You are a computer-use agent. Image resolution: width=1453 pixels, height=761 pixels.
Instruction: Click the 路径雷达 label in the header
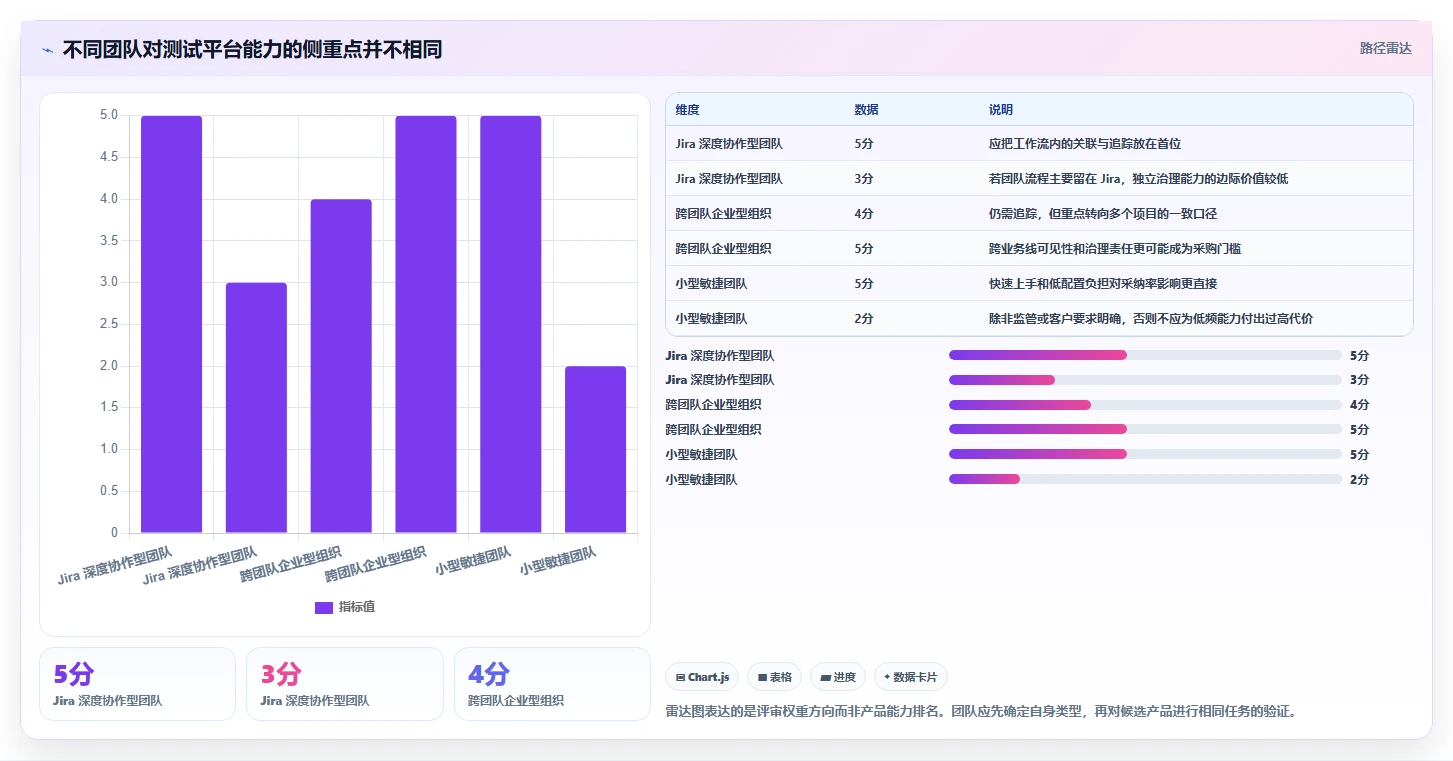(1385, 48)
